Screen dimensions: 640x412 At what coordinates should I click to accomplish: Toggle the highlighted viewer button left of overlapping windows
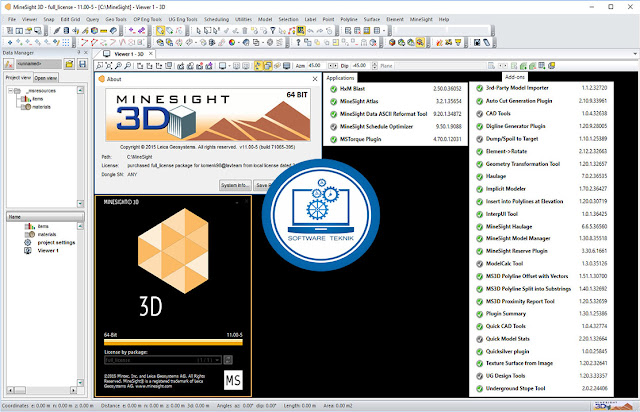coord(258,66)
